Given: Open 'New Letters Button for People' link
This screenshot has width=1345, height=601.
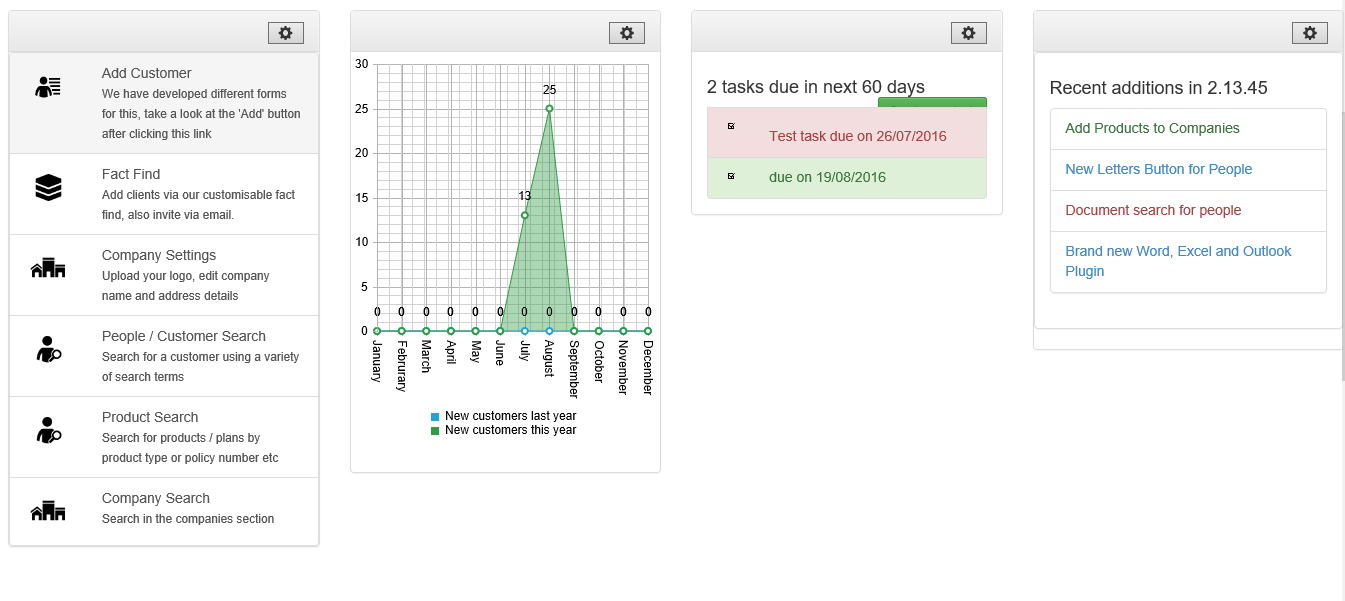Looking at the screenshot, I should (1158, 169).
